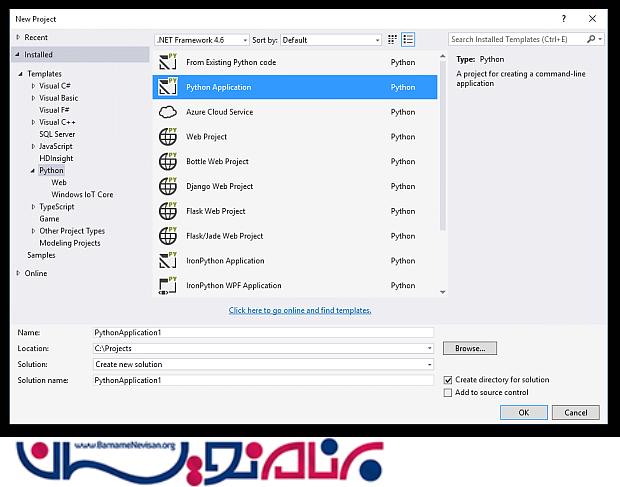Image resolution: width=620 pixels, height=487 pixels.
Task: Click the From Existing Python code template icon
Action: click(168, 62)
